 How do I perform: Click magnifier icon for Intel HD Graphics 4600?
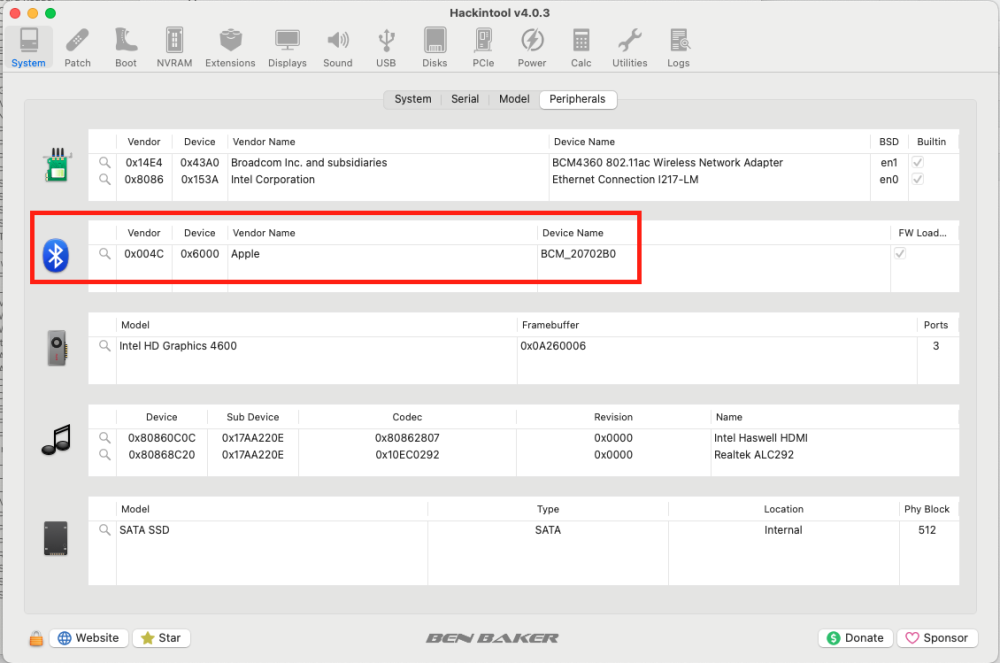click(105, 346)
